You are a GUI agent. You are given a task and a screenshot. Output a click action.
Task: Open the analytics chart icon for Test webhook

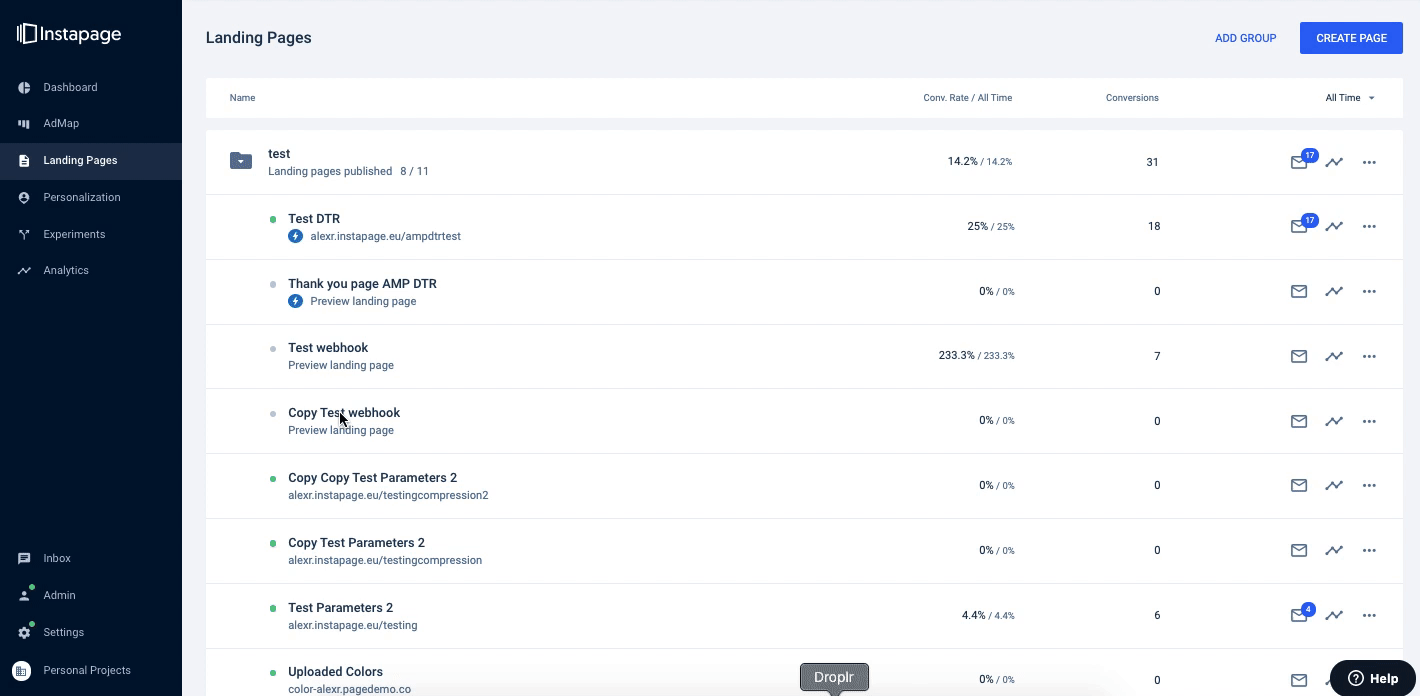click(1334, 356)
